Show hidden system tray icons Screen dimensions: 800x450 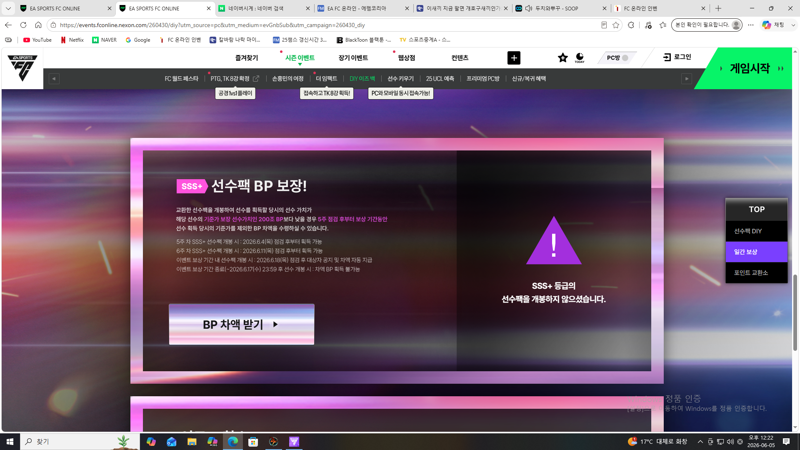tap(700, 442)
